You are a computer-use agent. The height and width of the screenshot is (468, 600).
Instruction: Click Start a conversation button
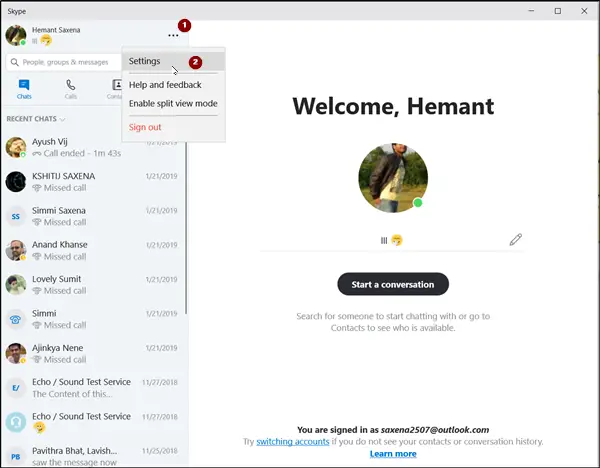tap(393, 284)
